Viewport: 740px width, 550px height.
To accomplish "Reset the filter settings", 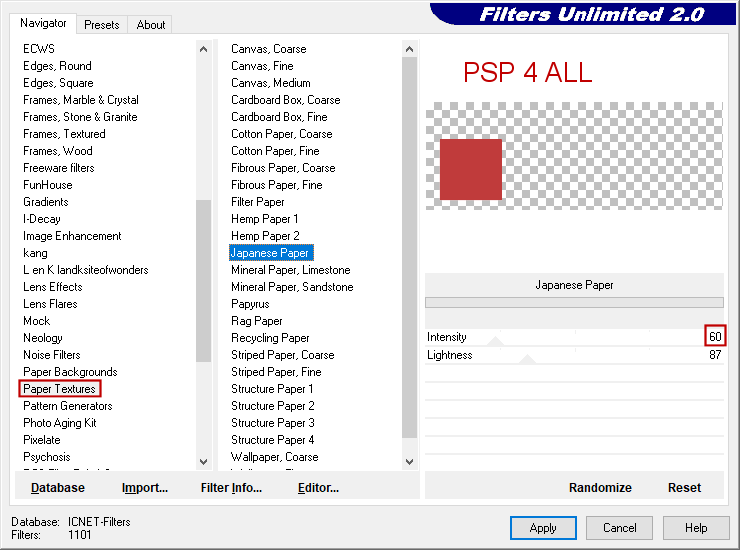I will coord(684,488).
